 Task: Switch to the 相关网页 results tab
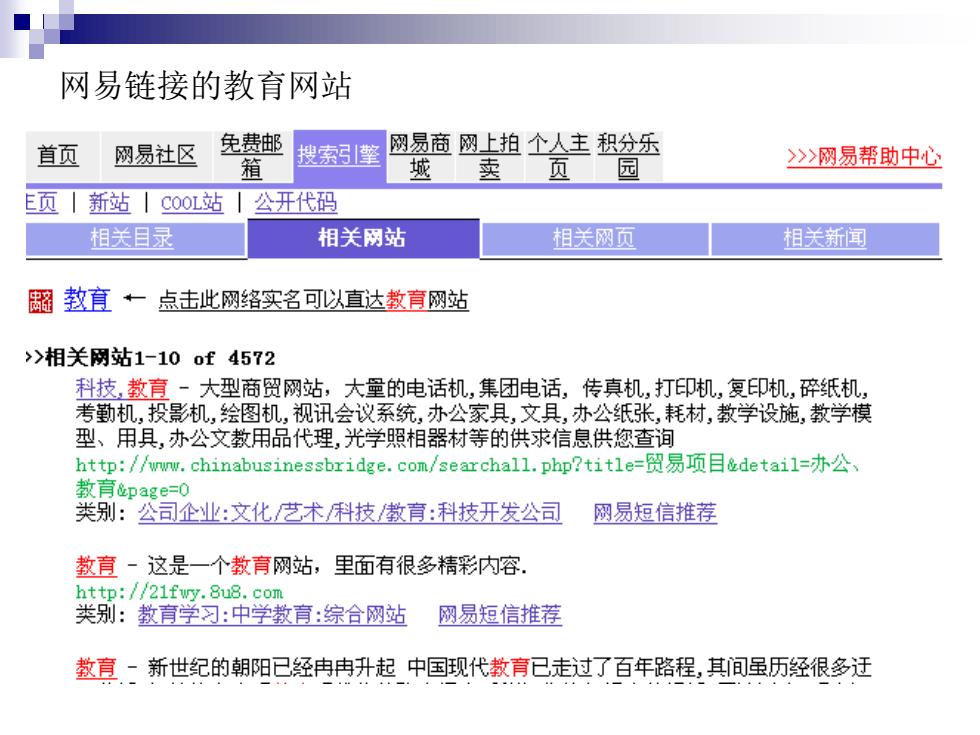click(594, 238)
